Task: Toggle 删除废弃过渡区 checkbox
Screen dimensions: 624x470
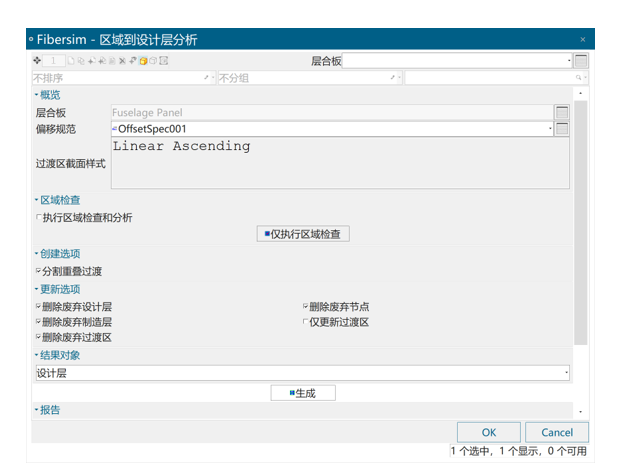Action: tap(39, 337)
